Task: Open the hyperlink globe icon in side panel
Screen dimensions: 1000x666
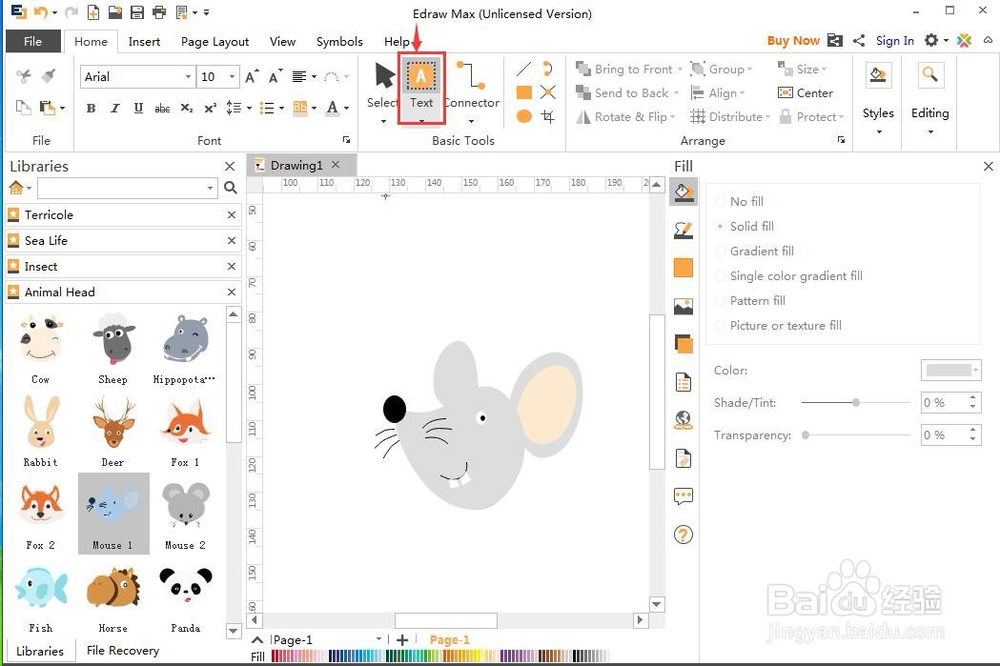Action: (x=683, y=420)
